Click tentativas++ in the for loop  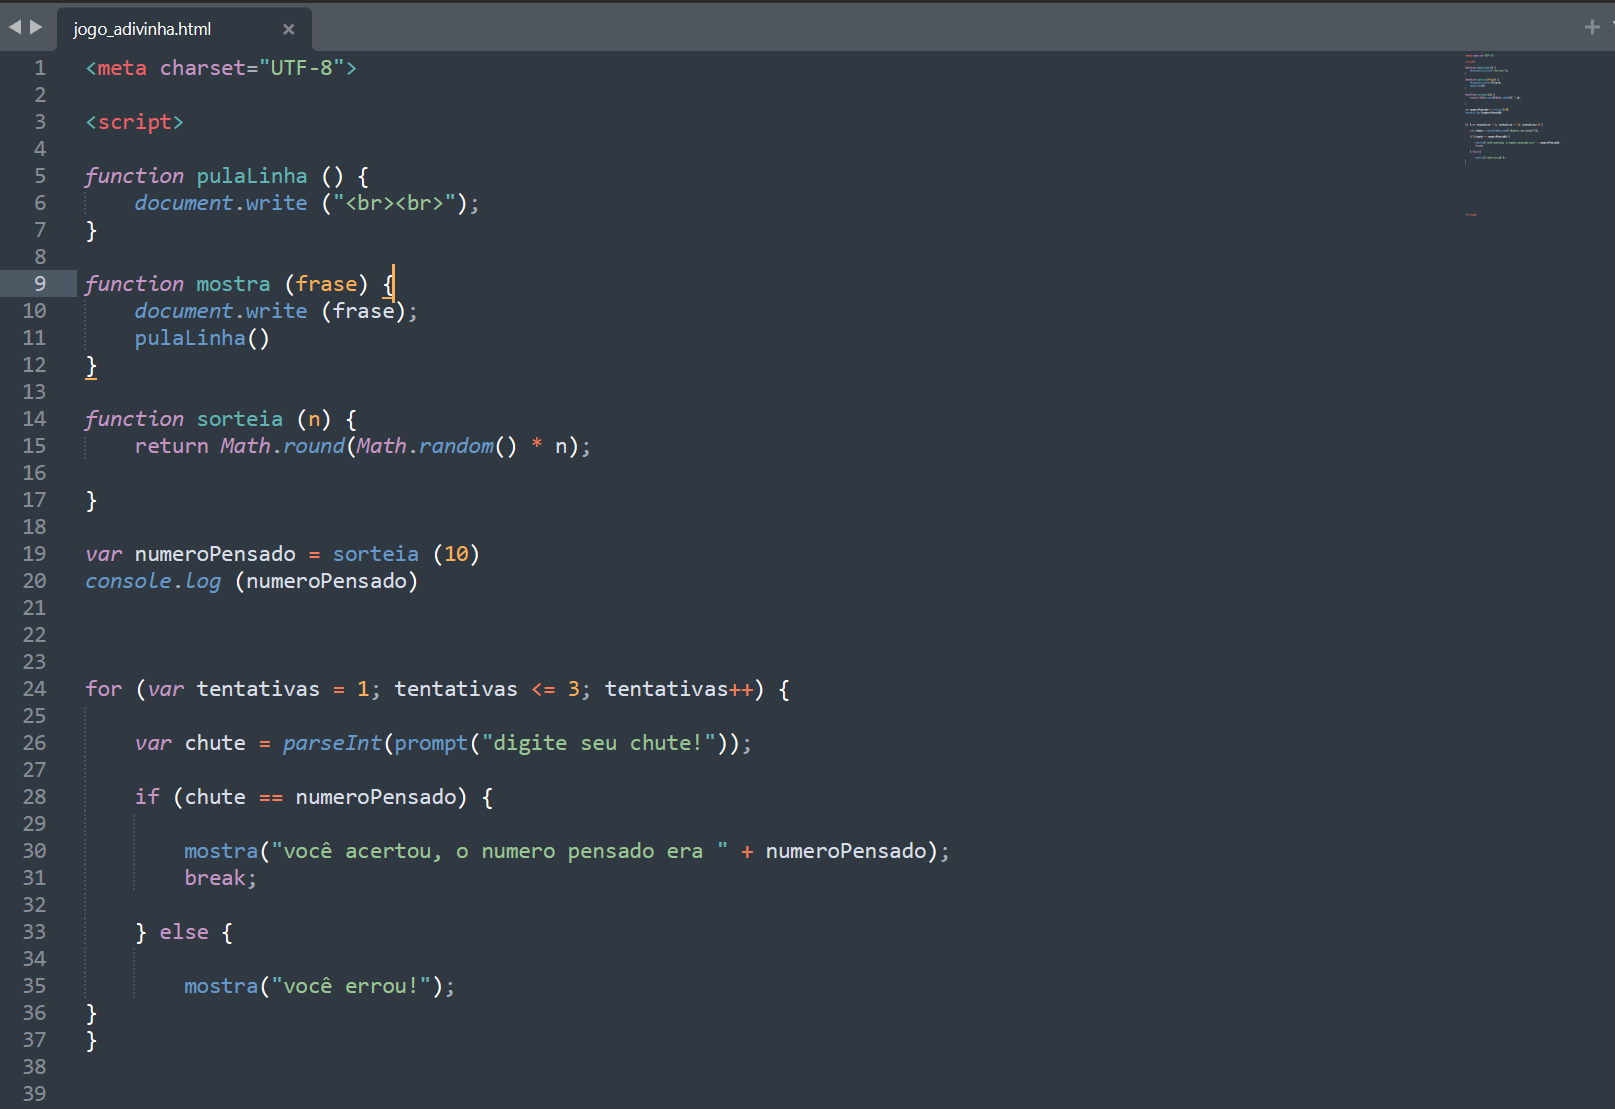click(679, 689)
